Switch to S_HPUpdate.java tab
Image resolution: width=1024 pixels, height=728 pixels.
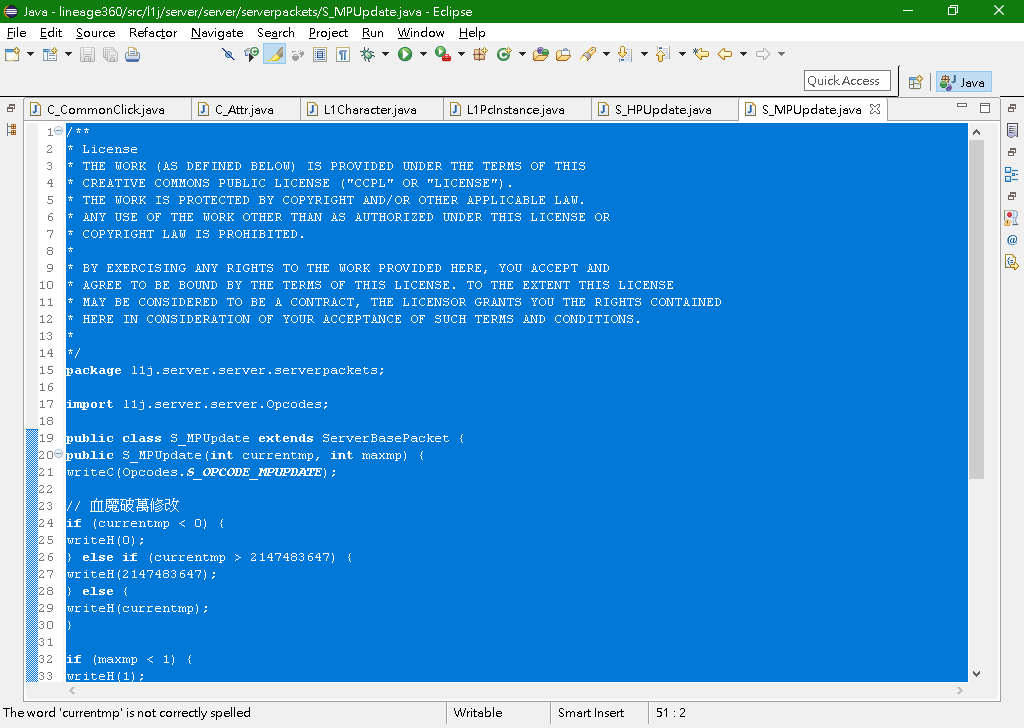(663, 110)
